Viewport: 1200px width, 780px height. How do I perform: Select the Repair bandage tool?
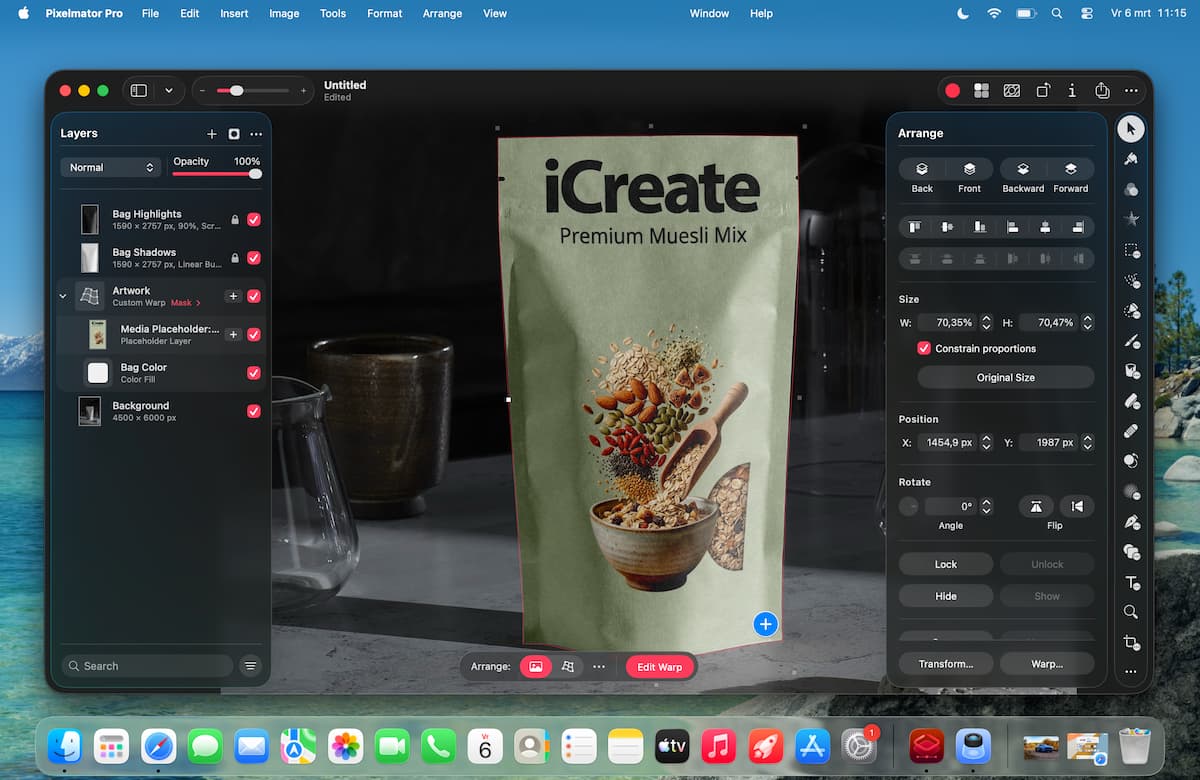tap(1131, 431)
